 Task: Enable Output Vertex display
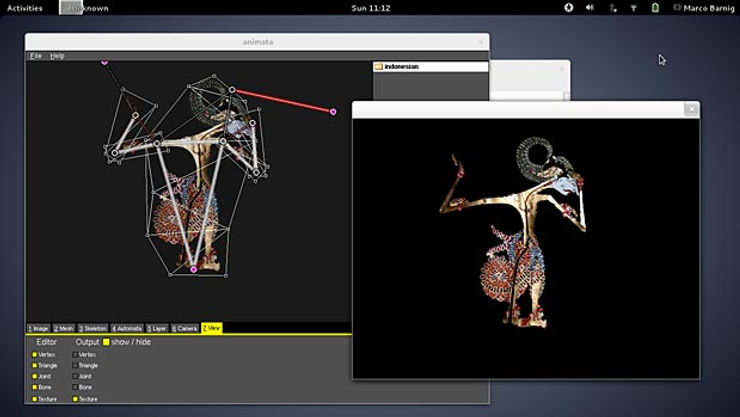click(75, 354)
